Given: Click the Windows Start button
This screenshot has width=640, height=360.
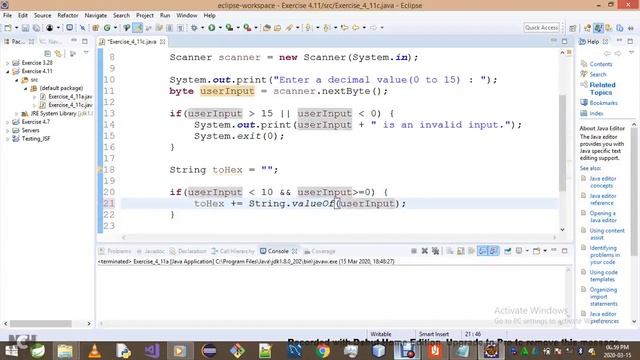Looking at the screenshot, I should (11, 351).
